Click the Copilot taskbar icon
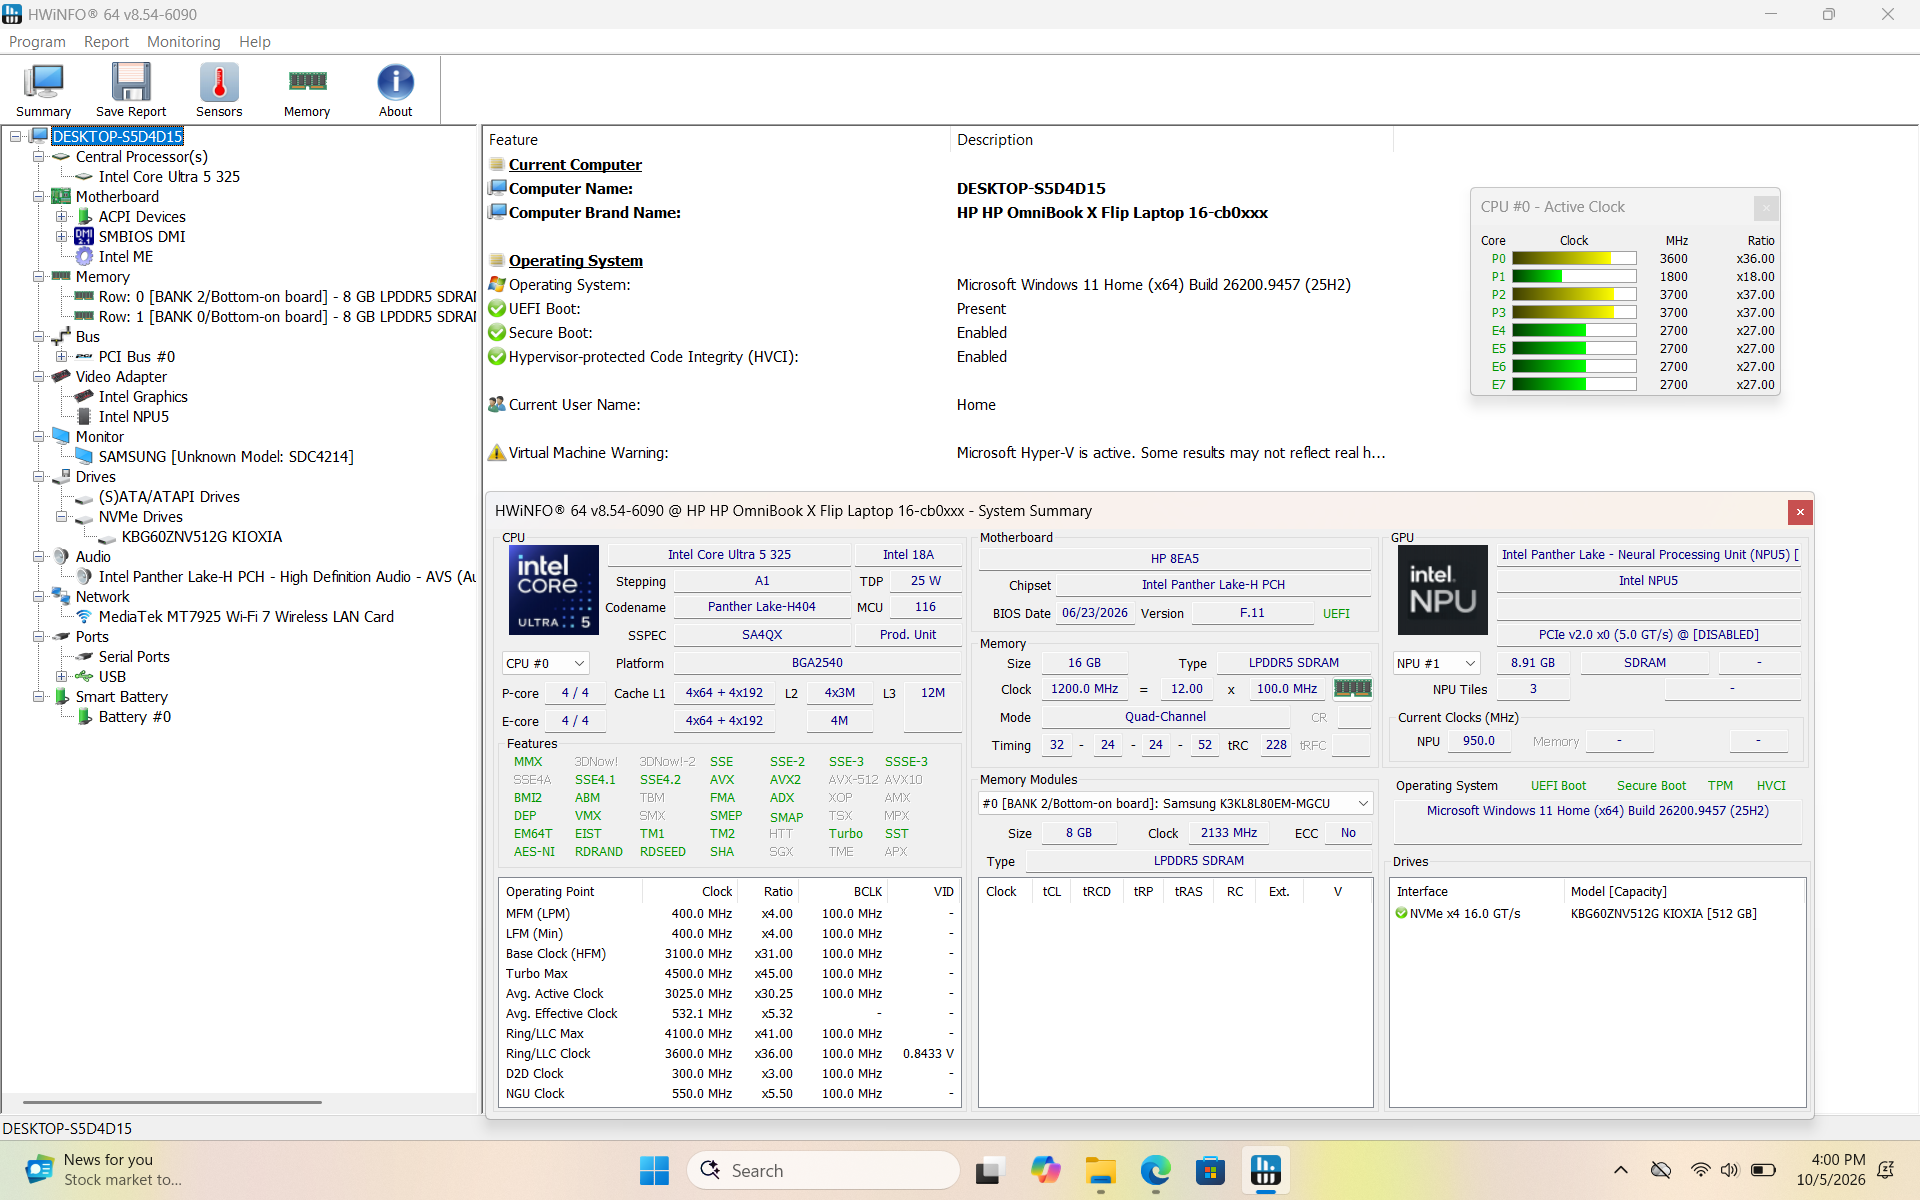This screenshot has height=1200, width=1920. pyautogui.click(x=1045, y=1170)
